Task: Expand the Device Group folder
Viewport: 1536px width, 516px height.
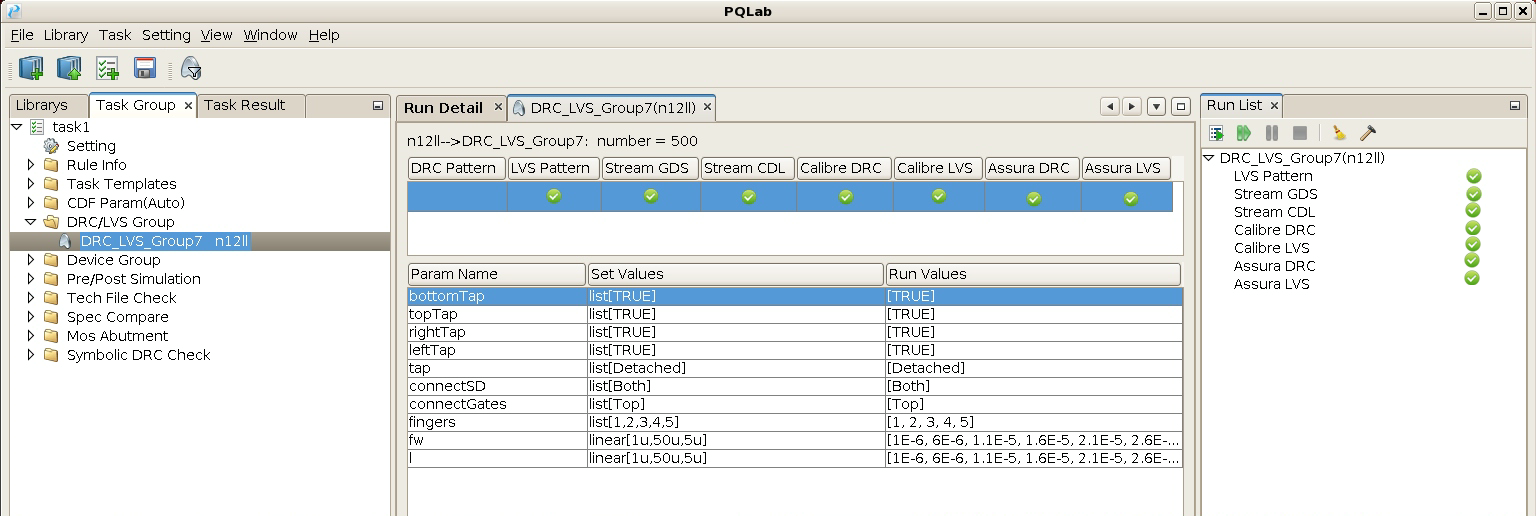Action: (x=31, y=260)
